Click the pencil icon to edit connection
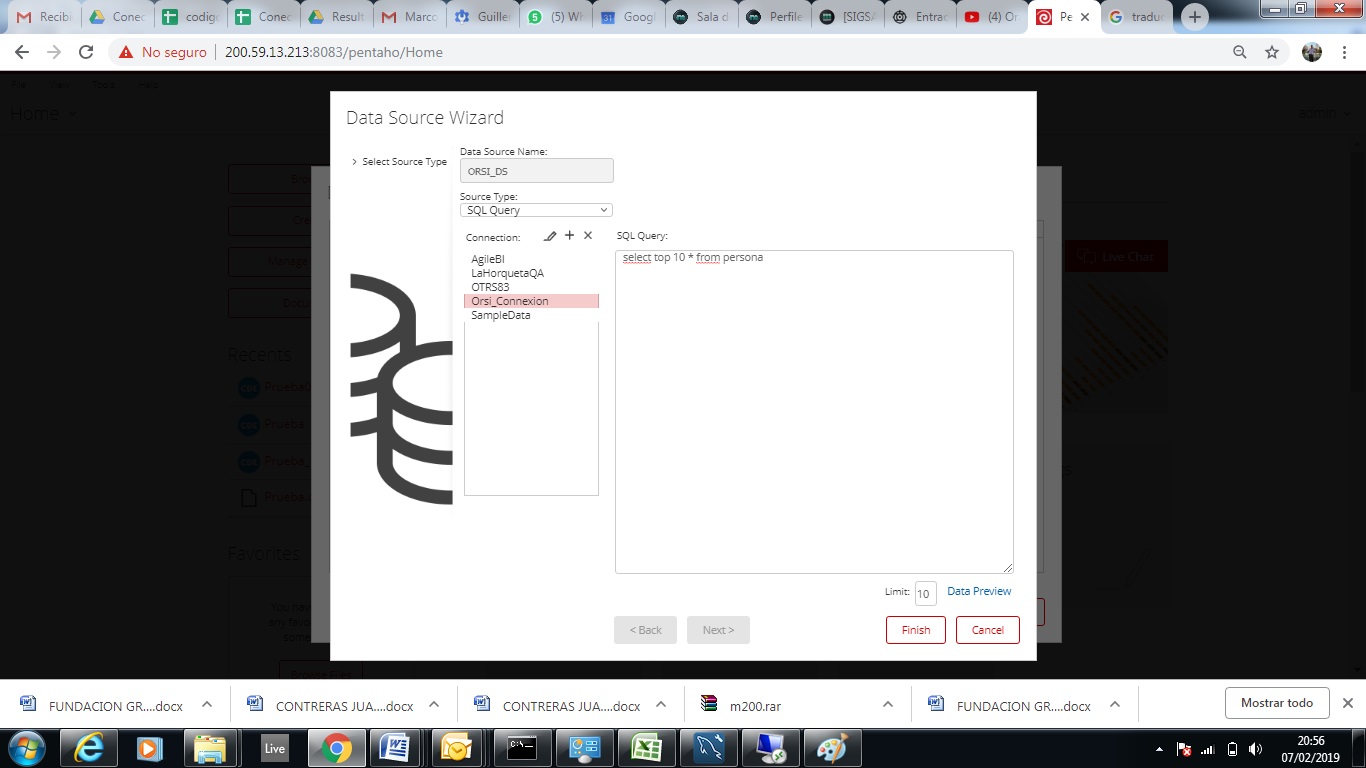The width and height of the screenshot is (1366, 768). [550, 236]
